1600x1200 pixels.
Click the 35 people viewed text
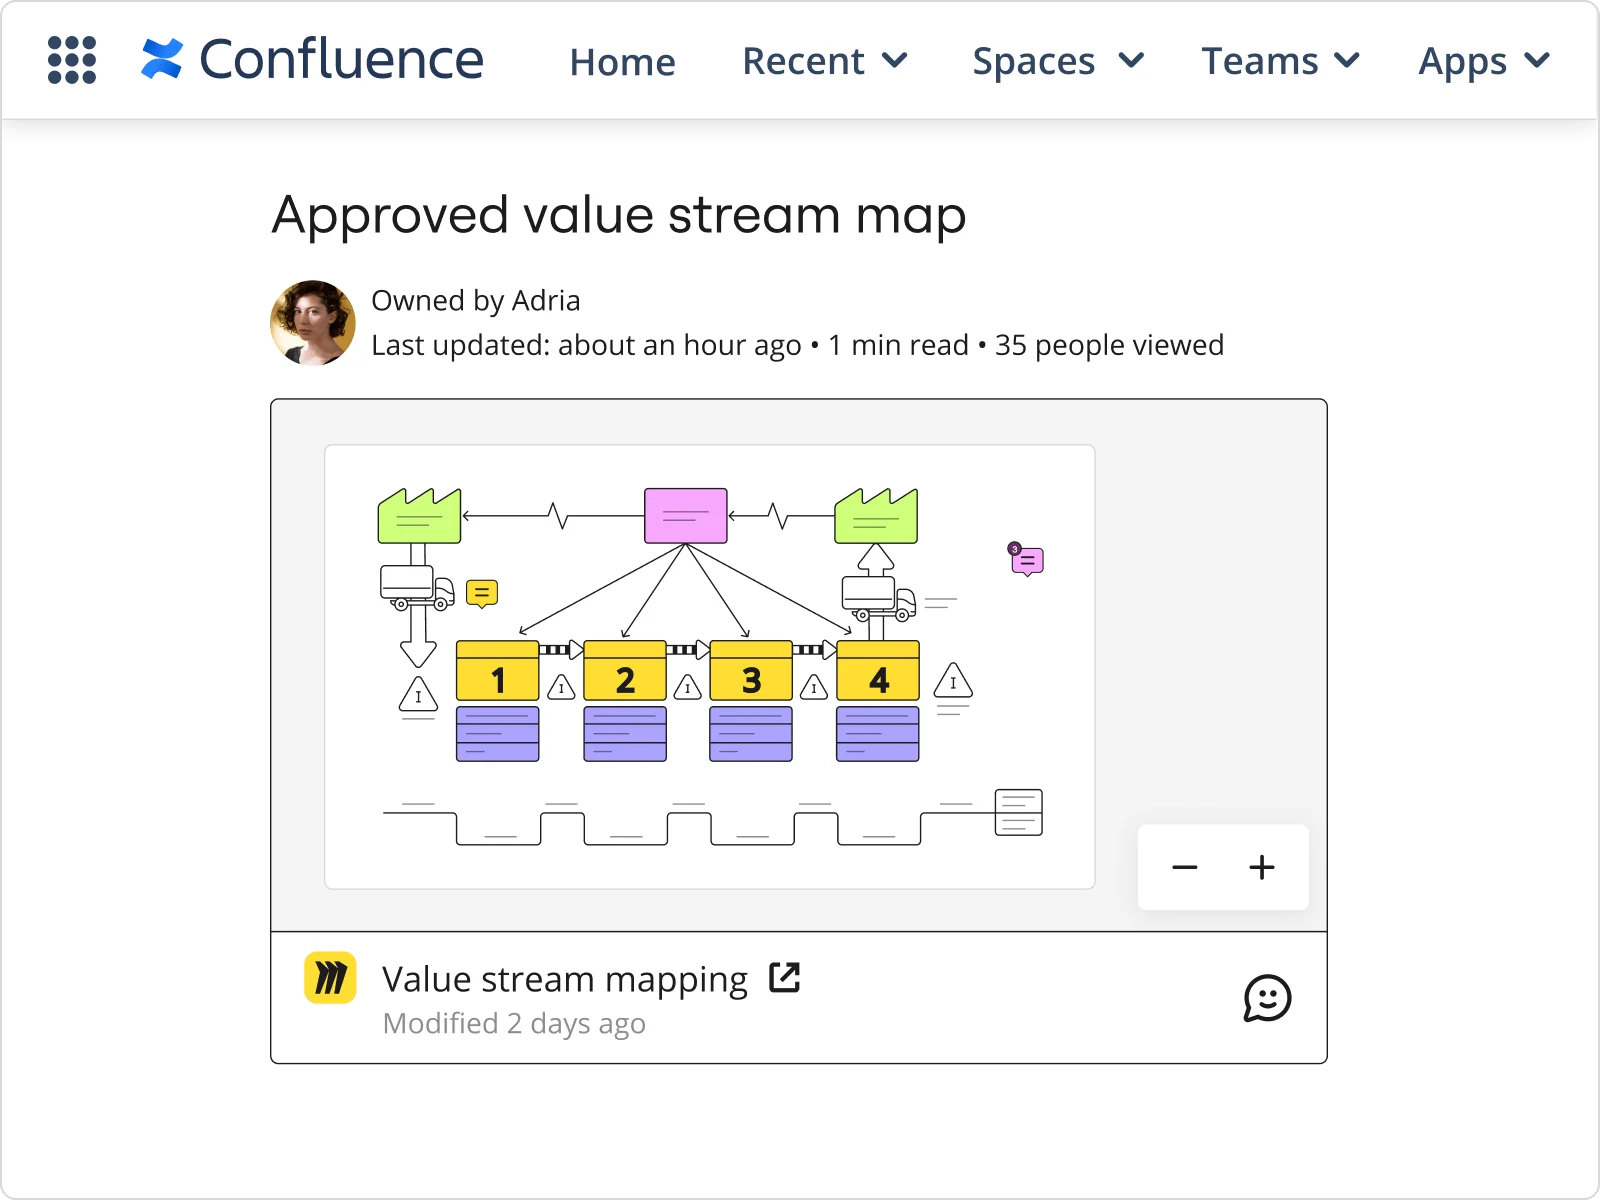pos(1109,345)
